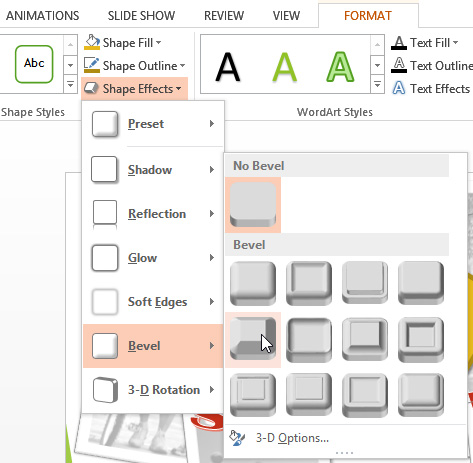Click the Shape Effects icon

point(91,89)
